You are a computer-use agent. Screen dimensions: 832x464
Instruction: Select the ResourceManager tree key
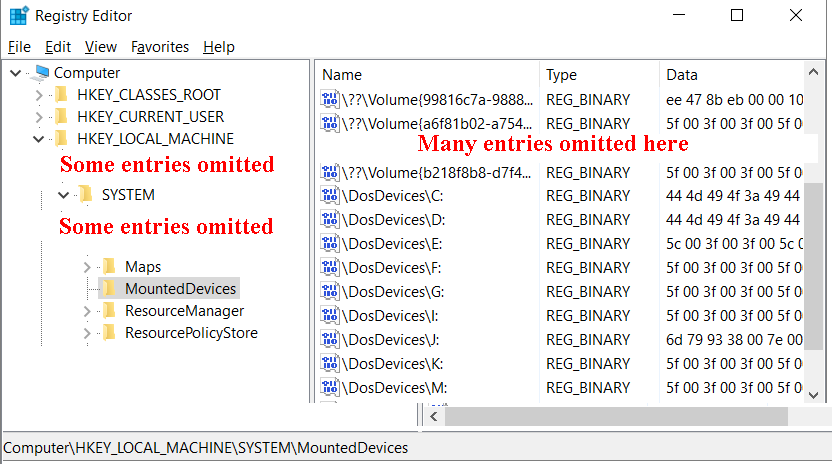[184, 311]
